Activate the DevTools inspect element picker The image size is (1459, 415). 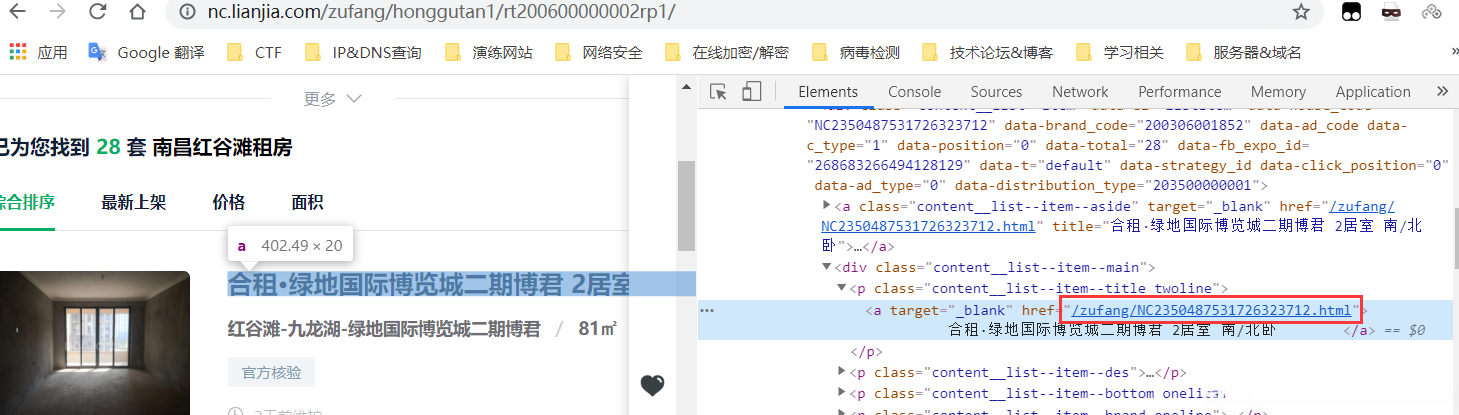point(718,92)
